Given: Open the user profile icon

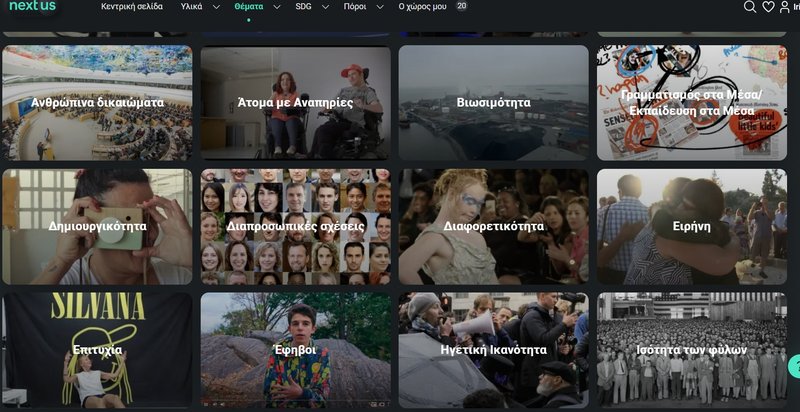Looking at the screenshot, I should pos(785,7).
